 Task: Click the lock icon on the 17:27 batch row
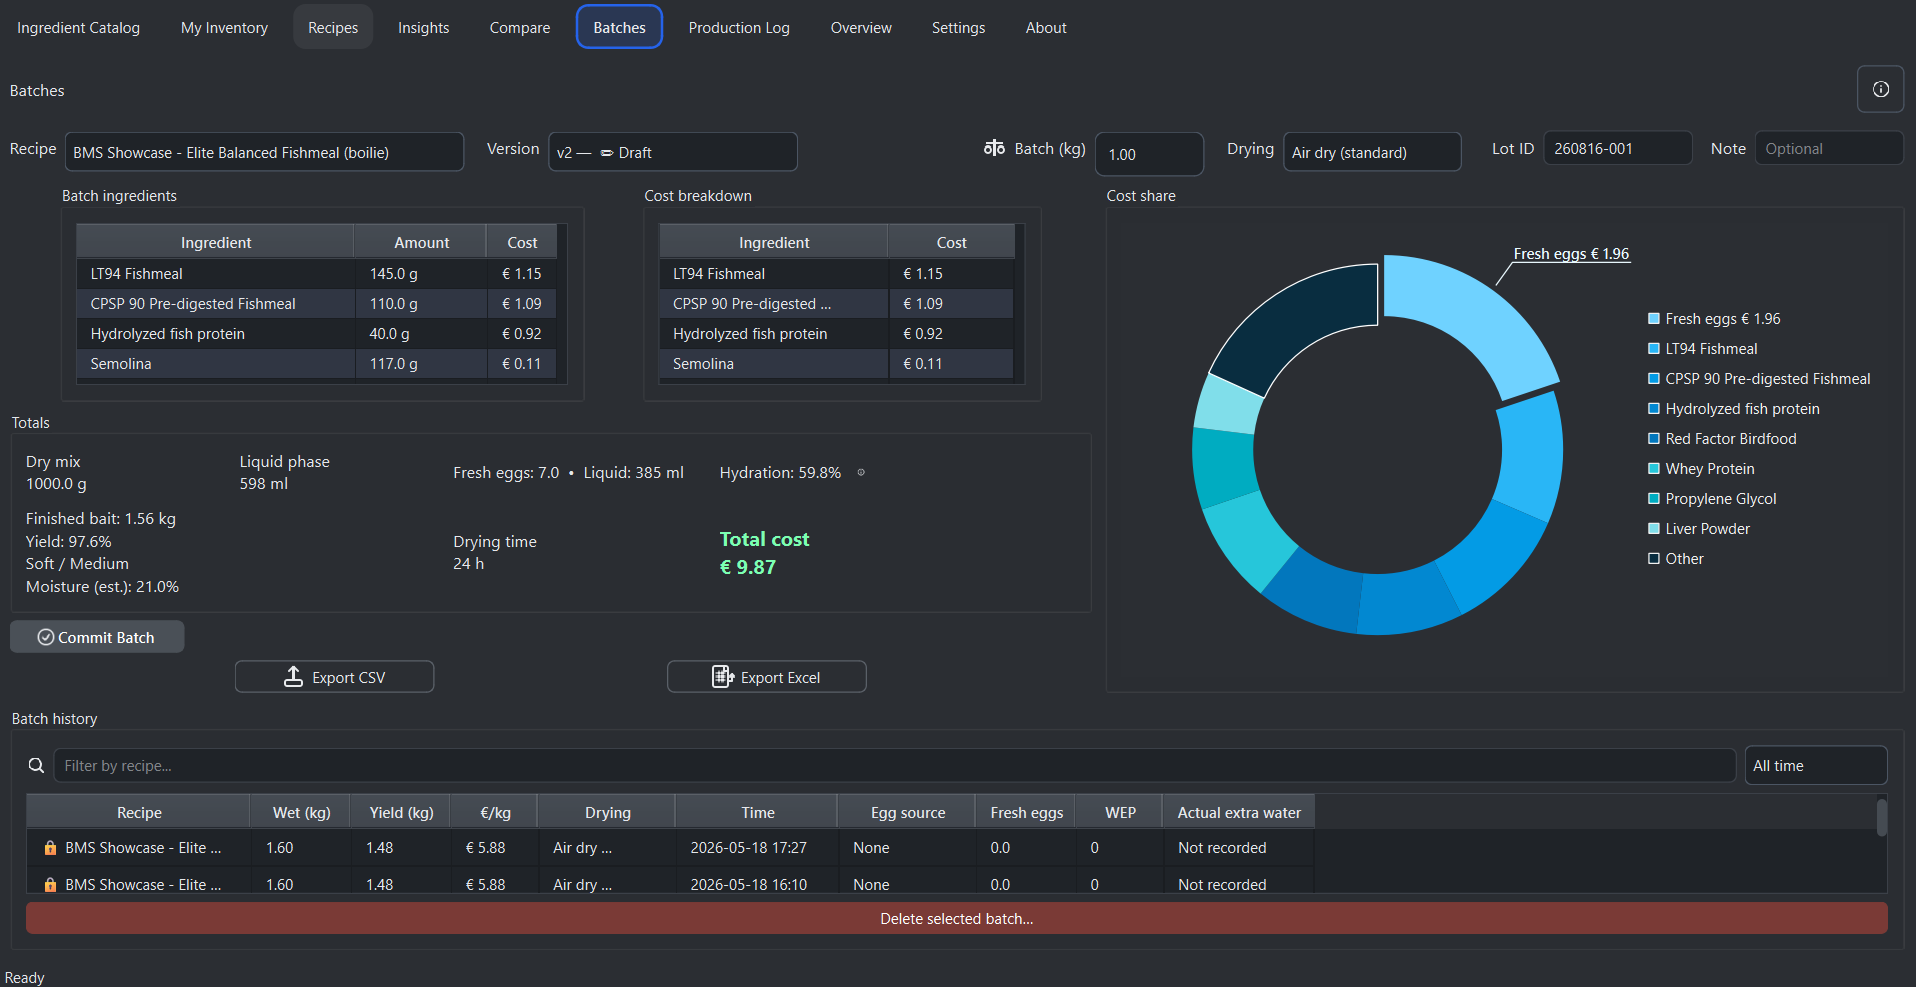(x=50, y=848)
